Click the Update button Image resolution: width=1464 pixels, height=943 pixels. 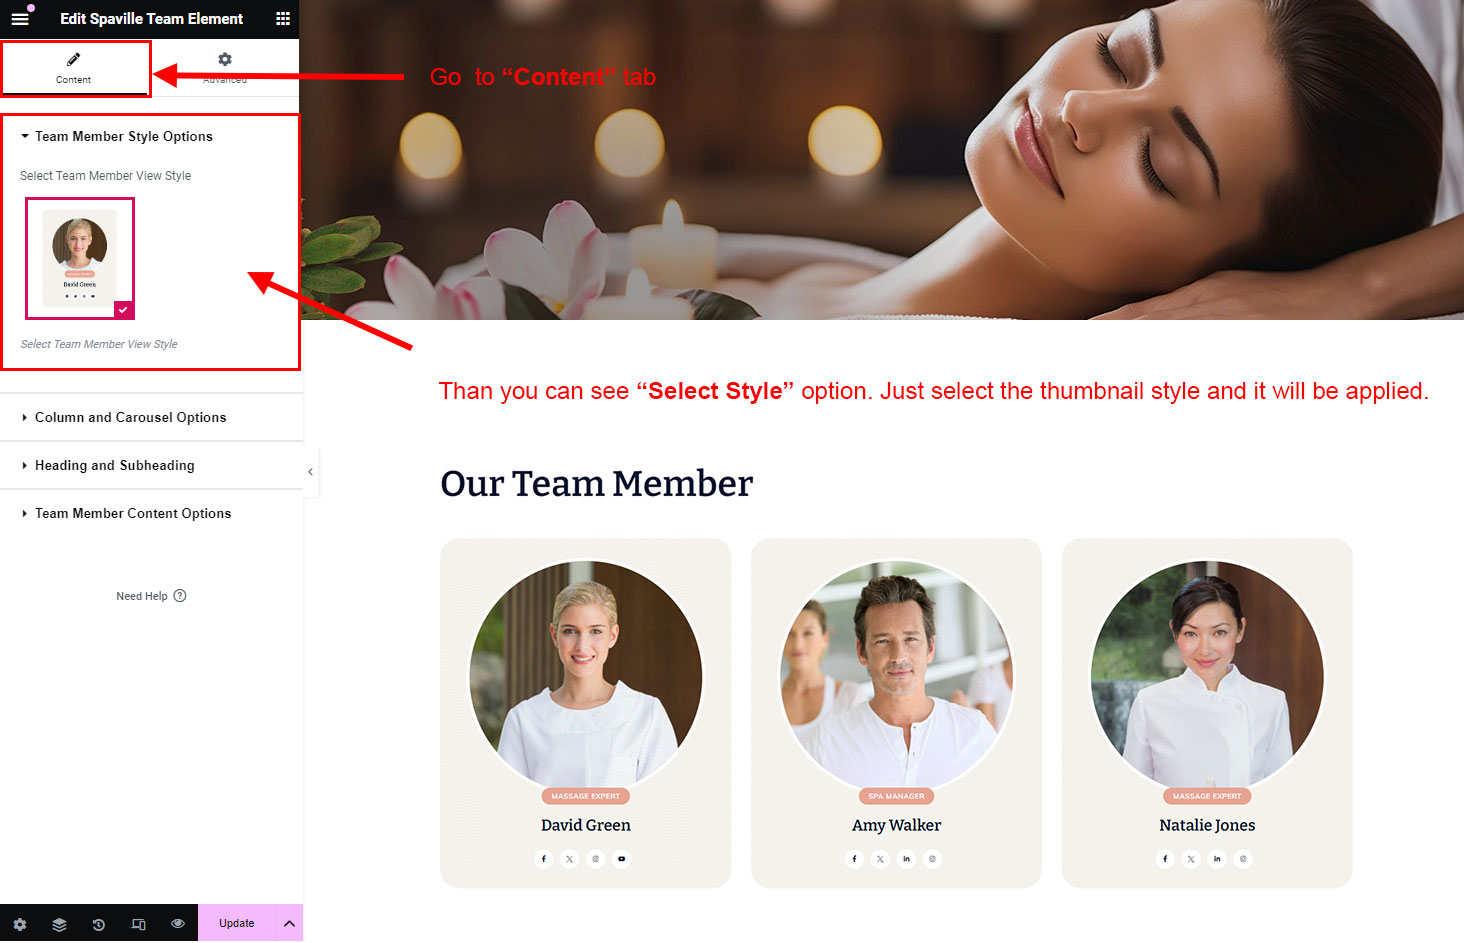pyautogui.click(x=237, y=924)
